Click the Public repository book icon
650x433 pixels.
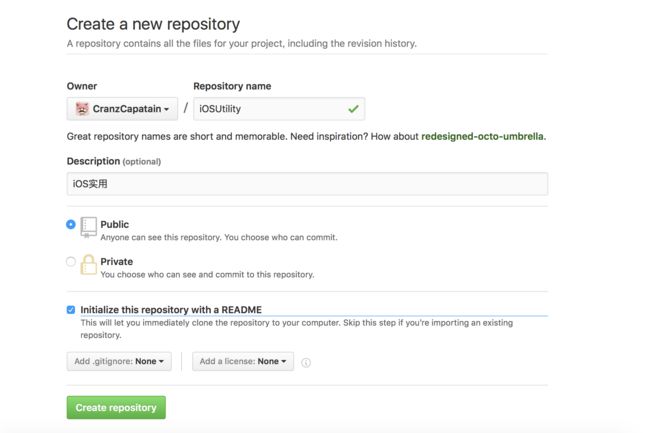(88, 227)
